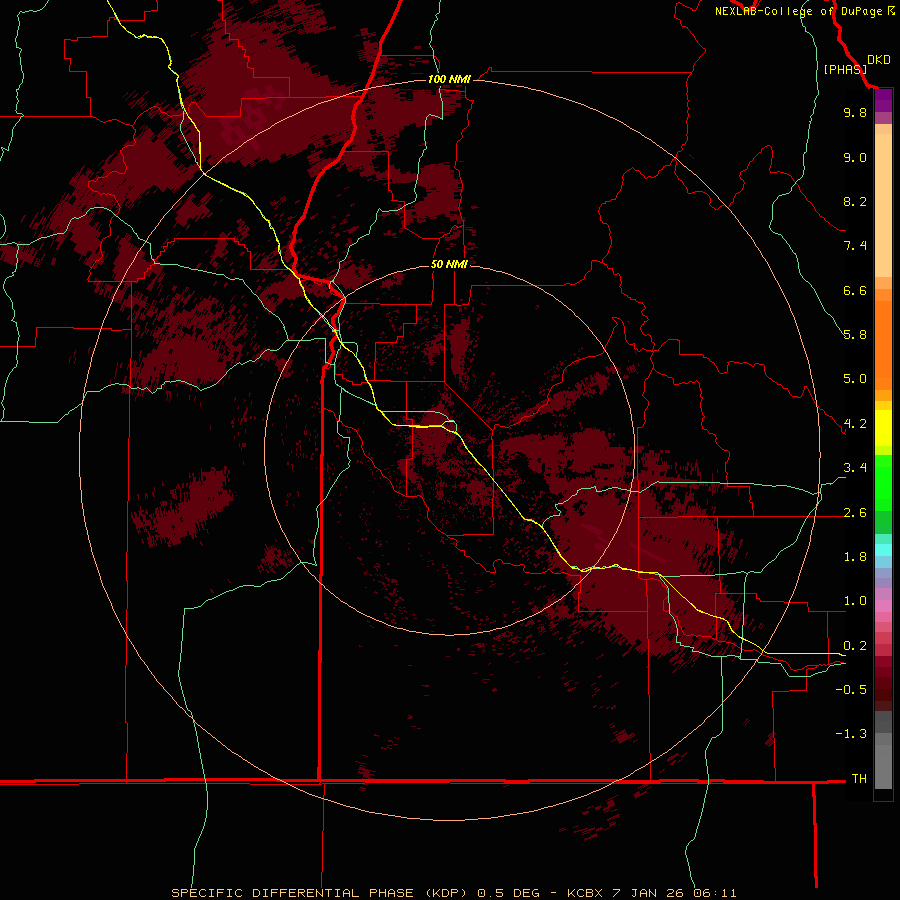Click the 3.4 legend value
This screenshot has width=900, height=900.
click(855, 468)
